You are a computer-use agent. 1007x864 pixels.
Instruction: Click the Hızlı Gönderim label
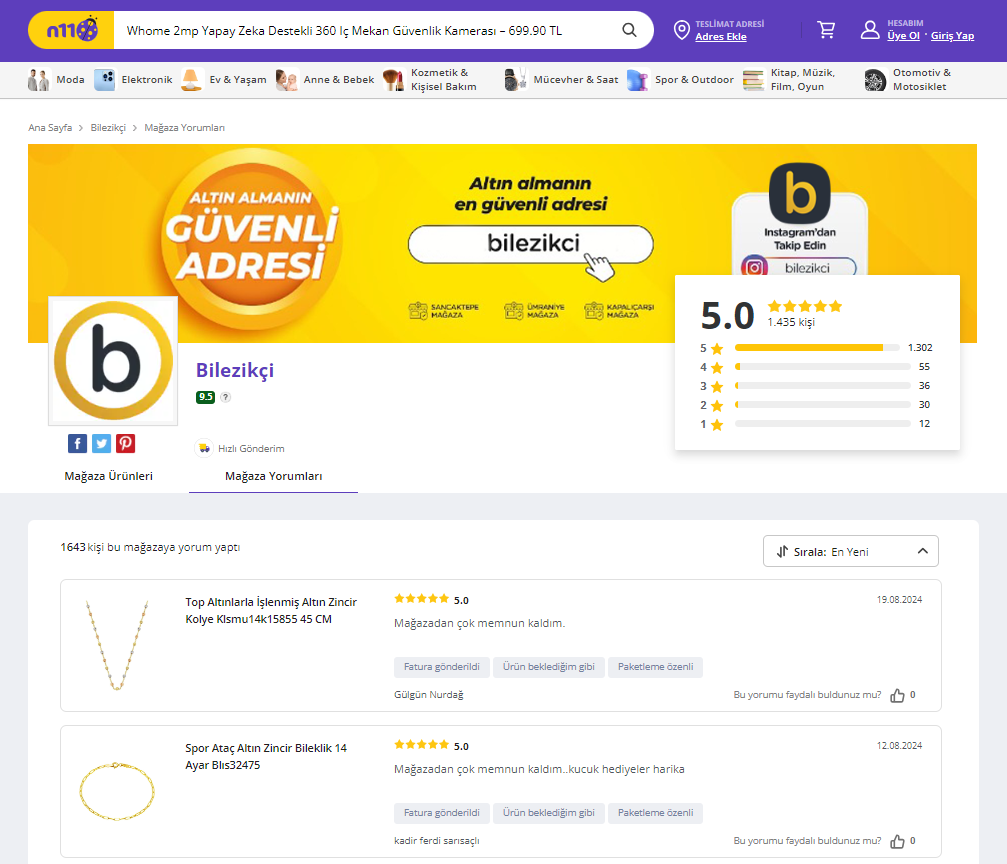[251, 448]
